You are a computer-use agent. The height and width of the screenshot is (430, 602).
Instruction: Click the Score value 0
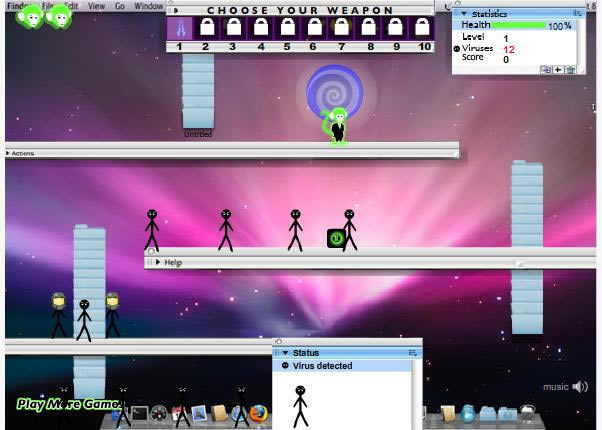pos(506,60)
